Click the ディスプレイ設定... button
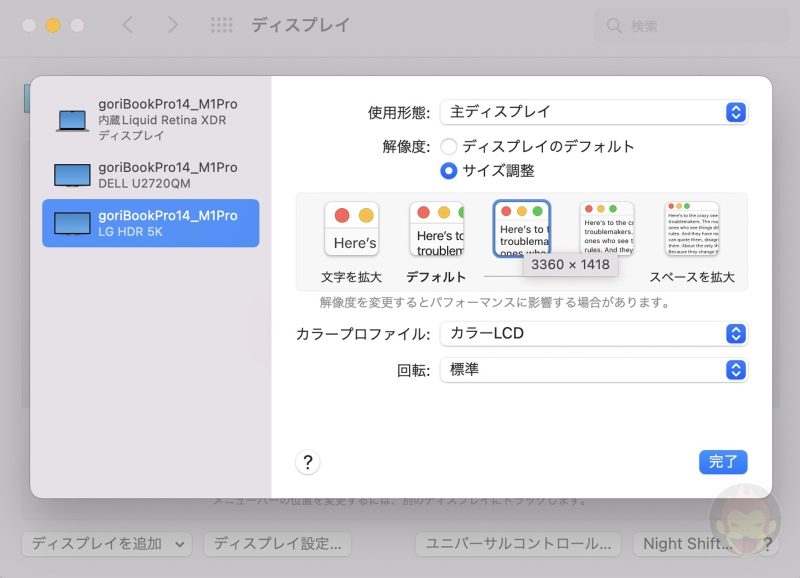 (x=277, y=544)
